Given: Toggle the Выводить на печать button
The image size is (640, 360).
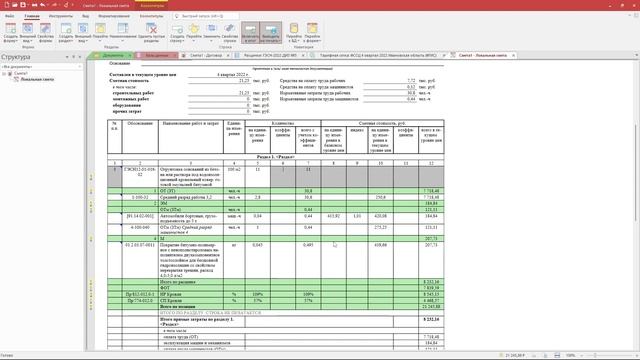Looking at the screenshot, I should coord(271,33).
